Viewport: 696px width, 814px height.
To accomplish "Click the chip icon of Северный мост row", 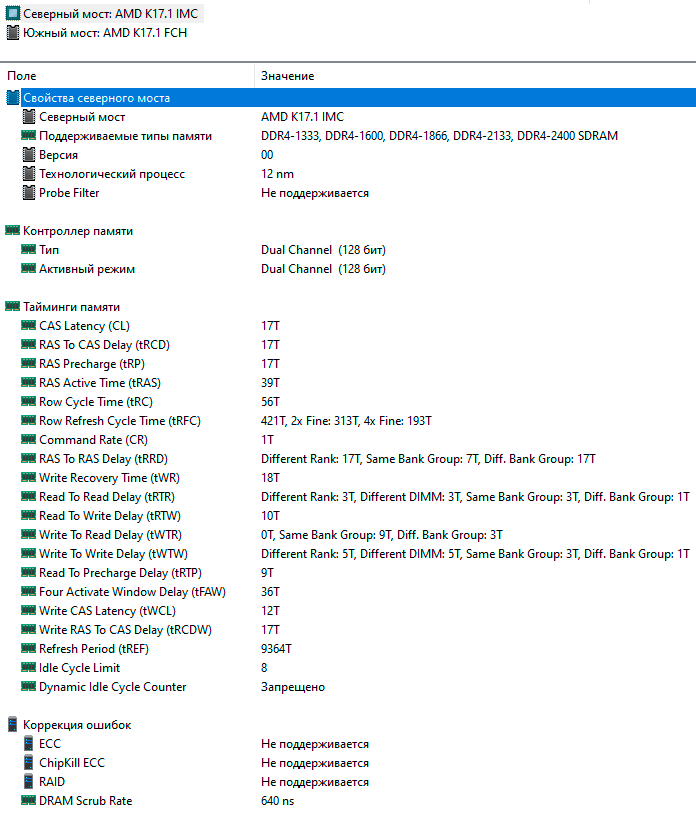I will pyautogui.click(x=29, y=117).
